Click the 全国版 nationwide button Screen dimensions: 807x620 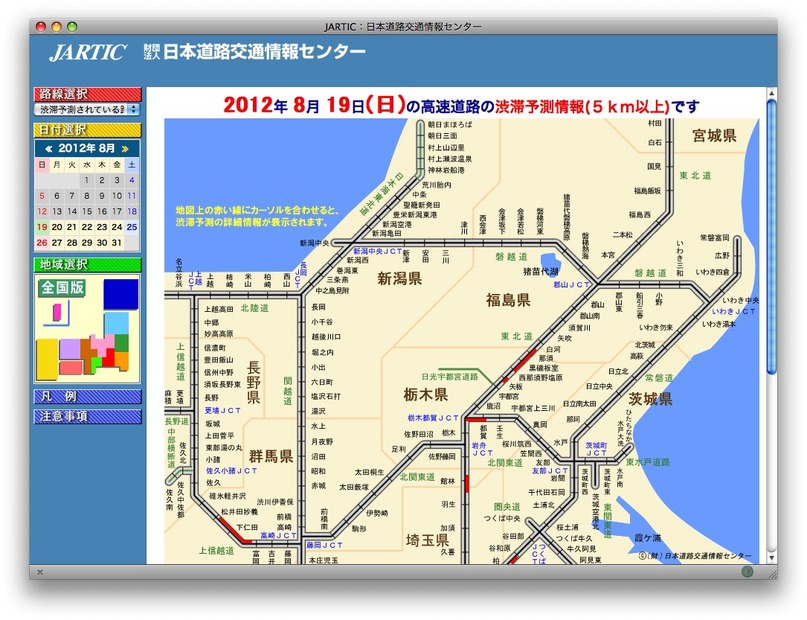pos(62,288)
